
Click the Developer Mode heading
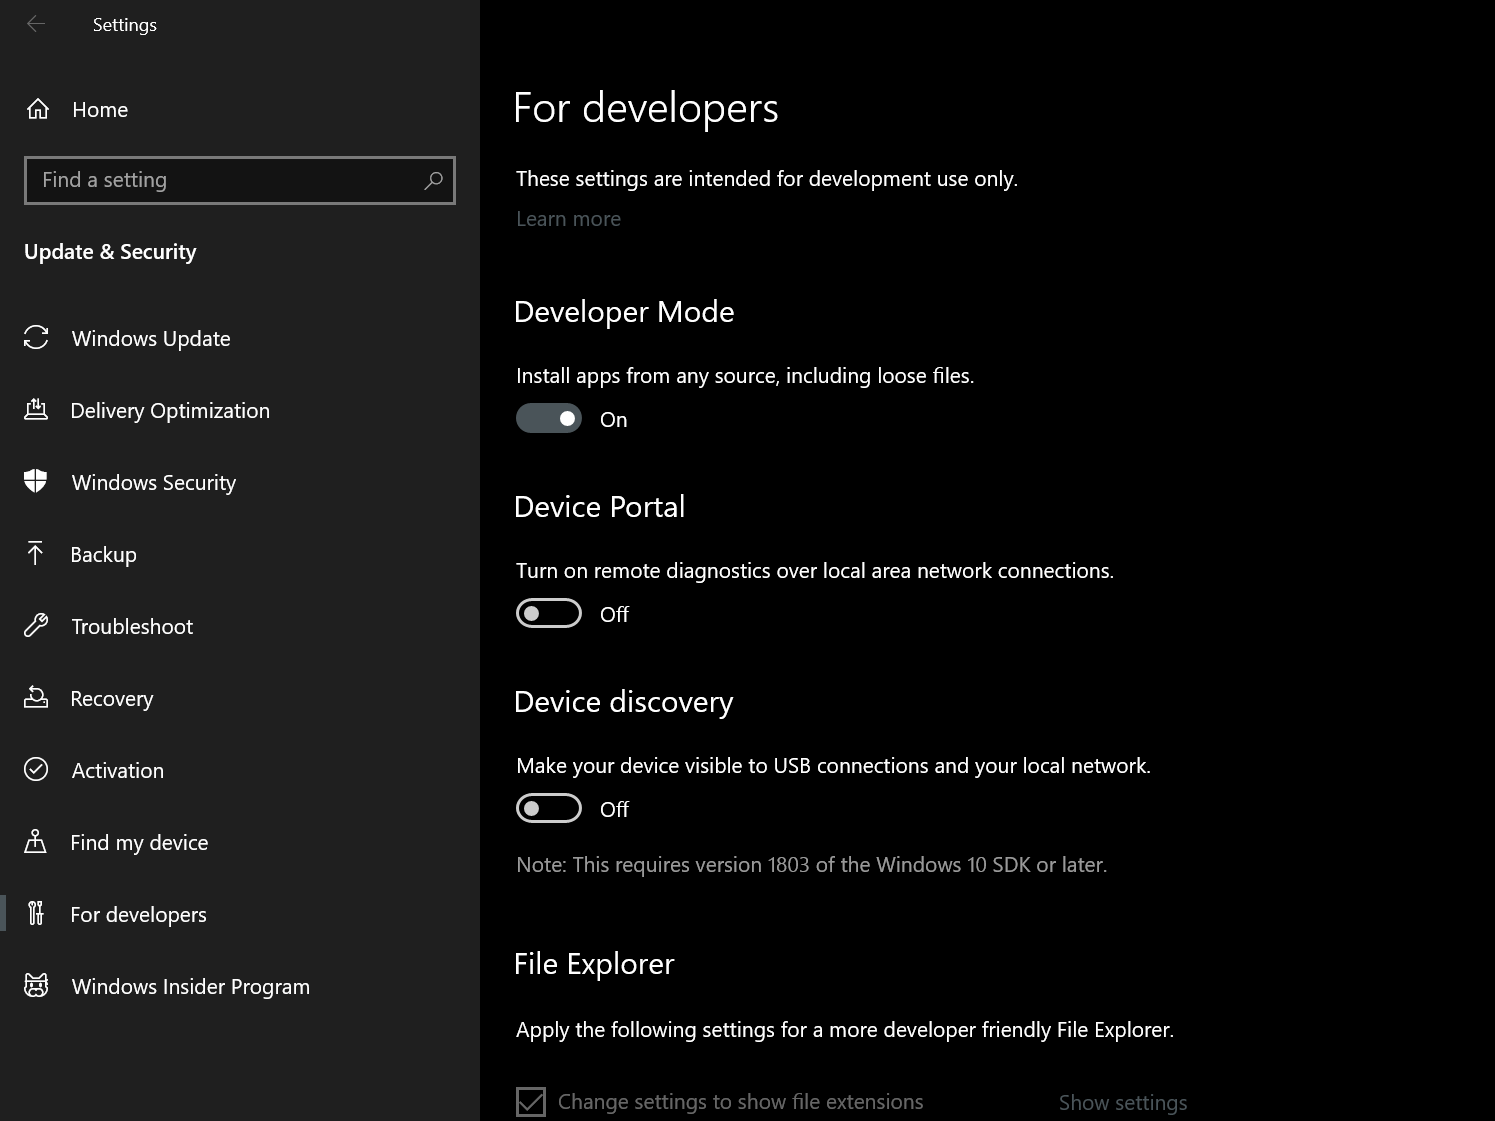(x=624, y=312)
